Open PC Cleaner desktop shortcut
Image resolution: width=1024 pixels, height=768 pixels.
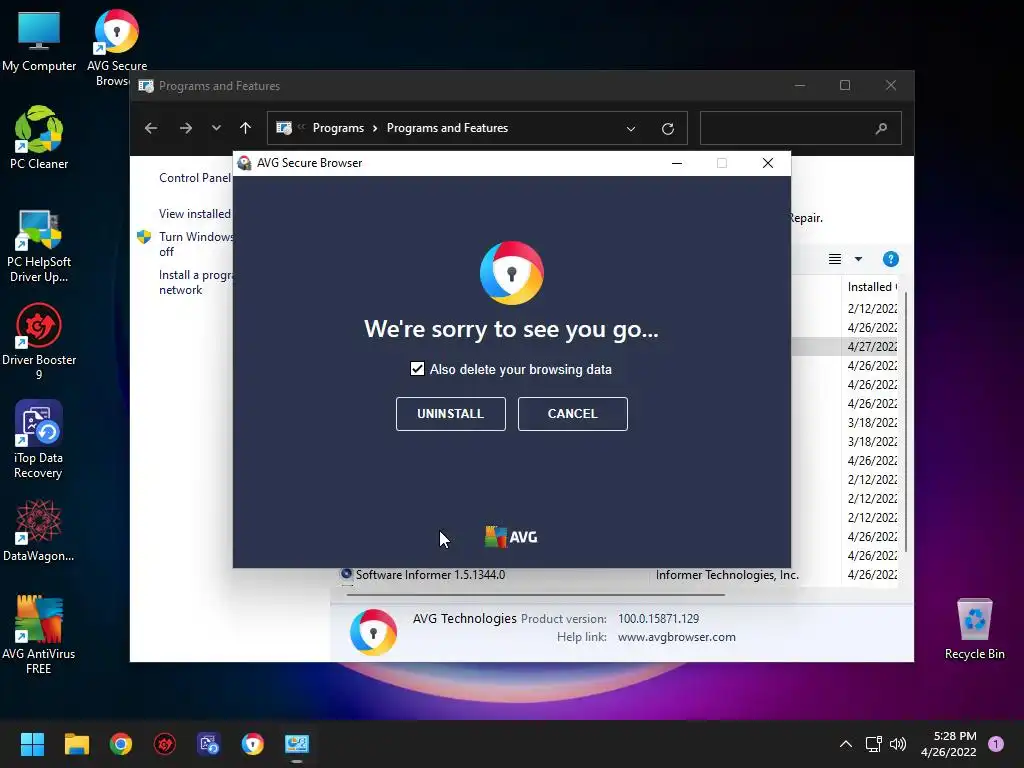(39, 138)
